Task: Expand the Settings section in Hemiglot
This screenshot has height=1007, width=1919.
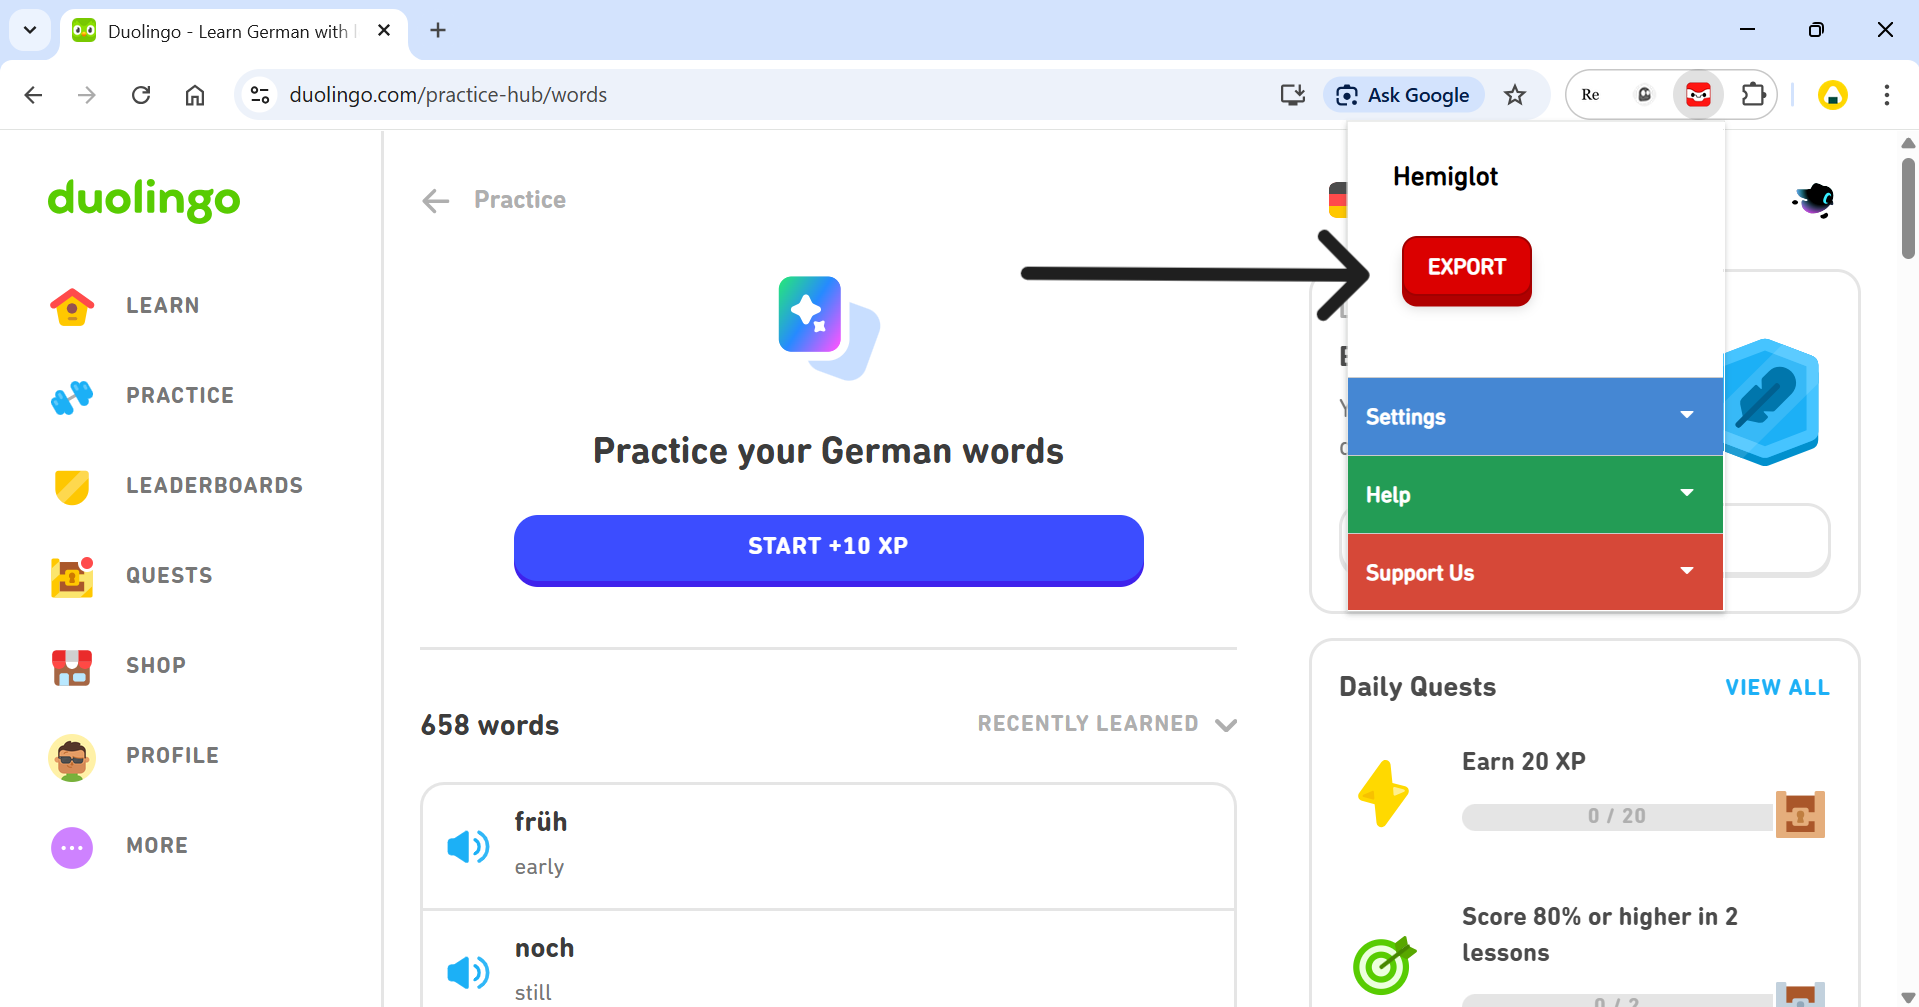Action: pos(1534,417)
